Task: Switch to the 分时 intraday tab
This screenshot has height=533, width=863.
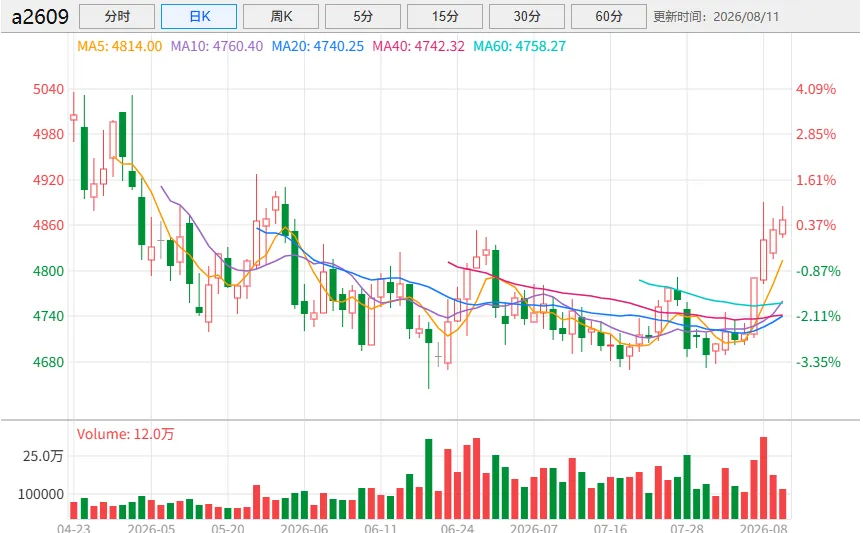Action: 117,17
